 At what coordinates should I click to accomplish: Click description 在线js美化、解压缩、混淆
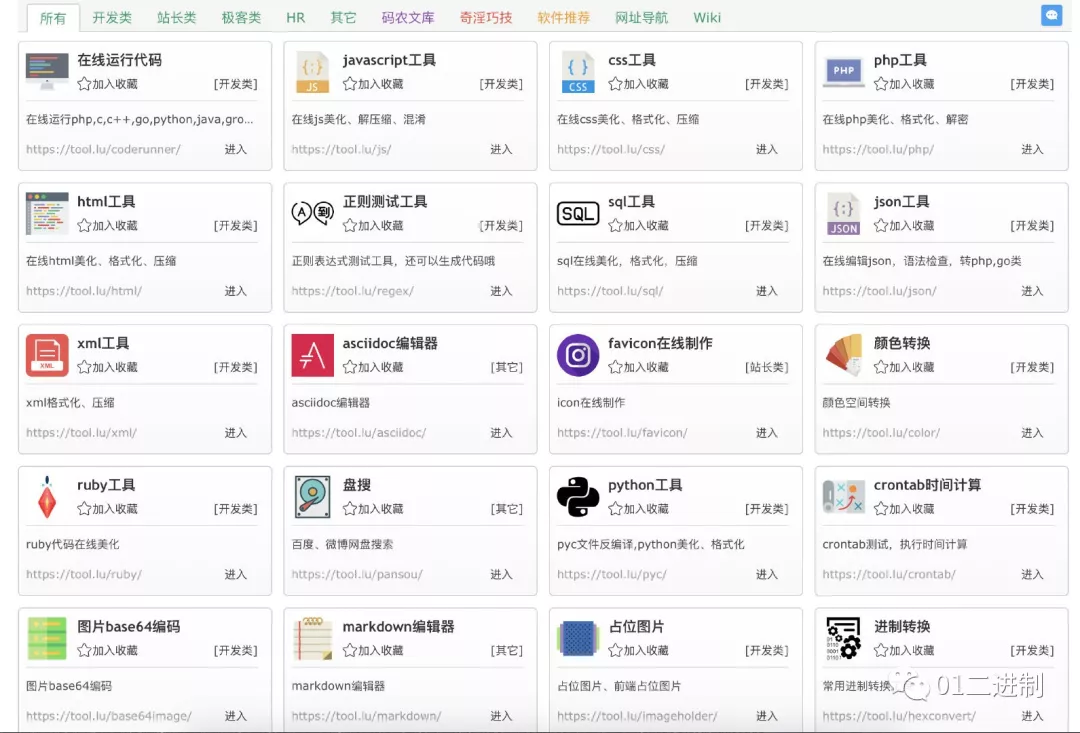pyautogui.click(x=358, y=119)
